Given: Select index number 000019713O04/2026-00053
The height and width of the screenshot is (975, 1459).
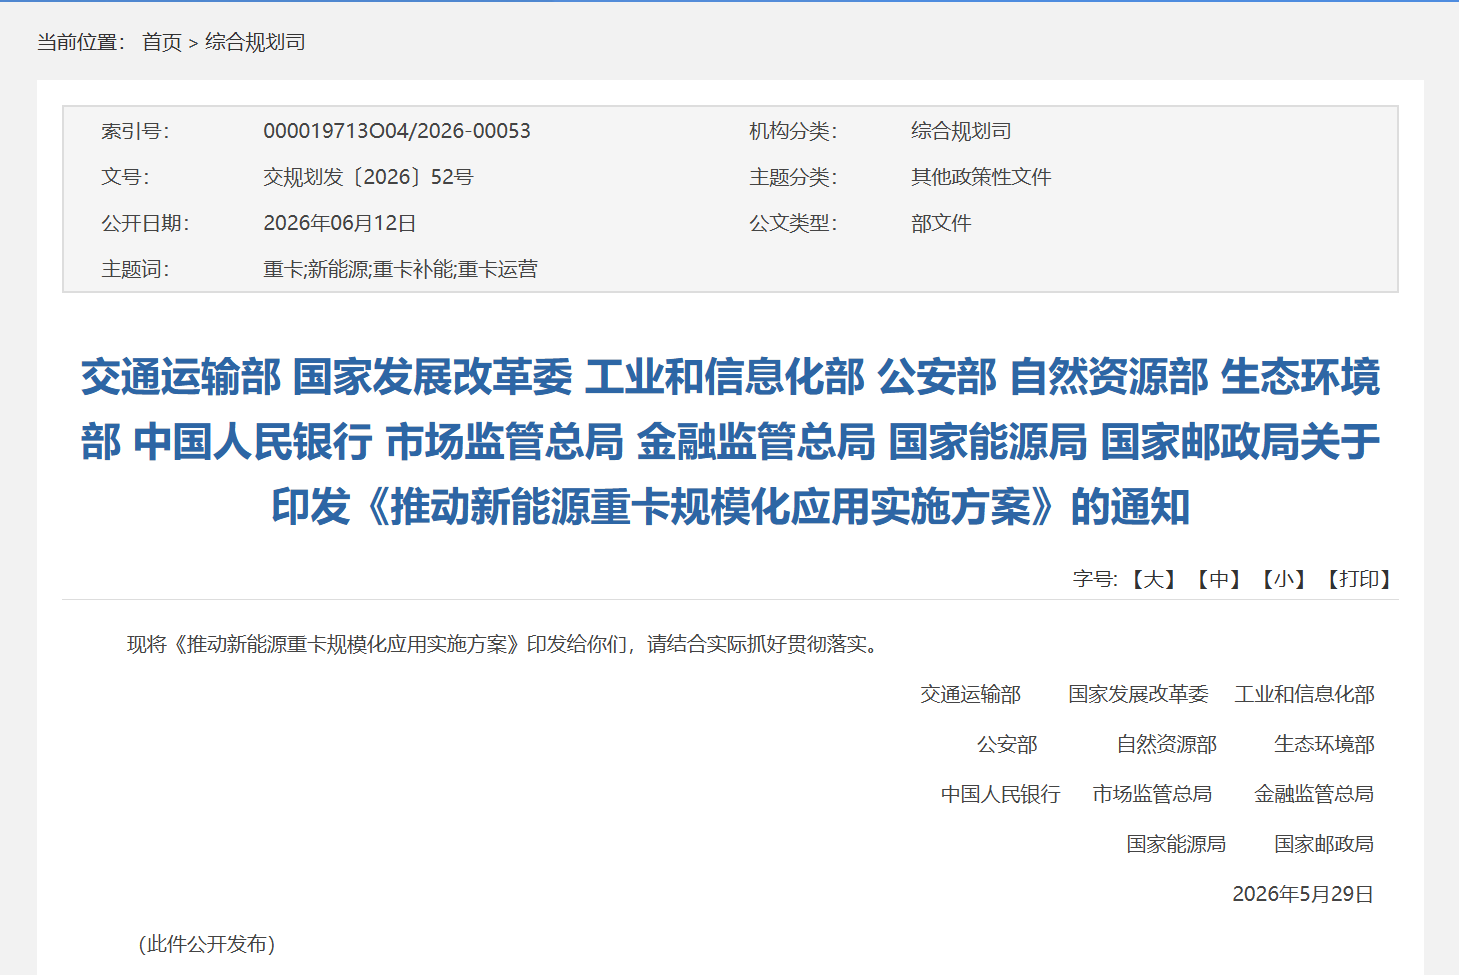Looking at the screenshot, I should [397, 131].
